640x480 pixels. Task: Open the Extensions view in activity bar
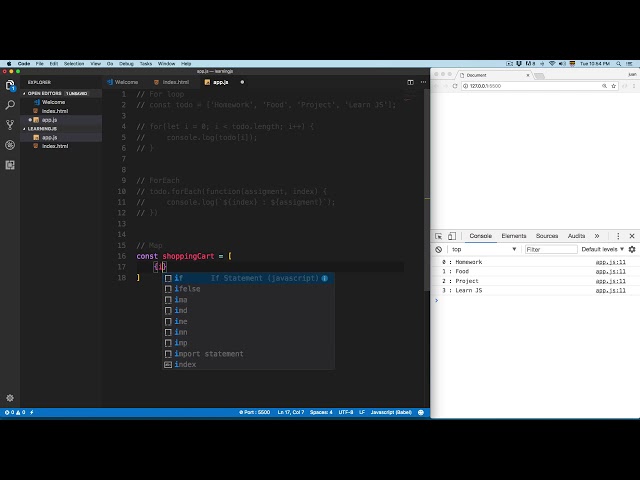tap(10, 165)
